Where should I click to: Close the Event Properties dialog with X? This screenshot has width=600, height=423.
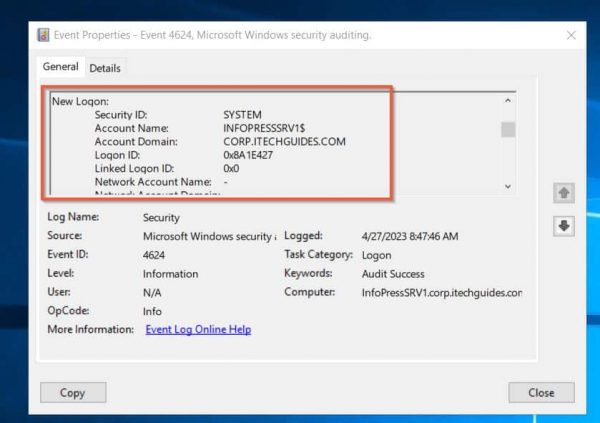(571, 35)
